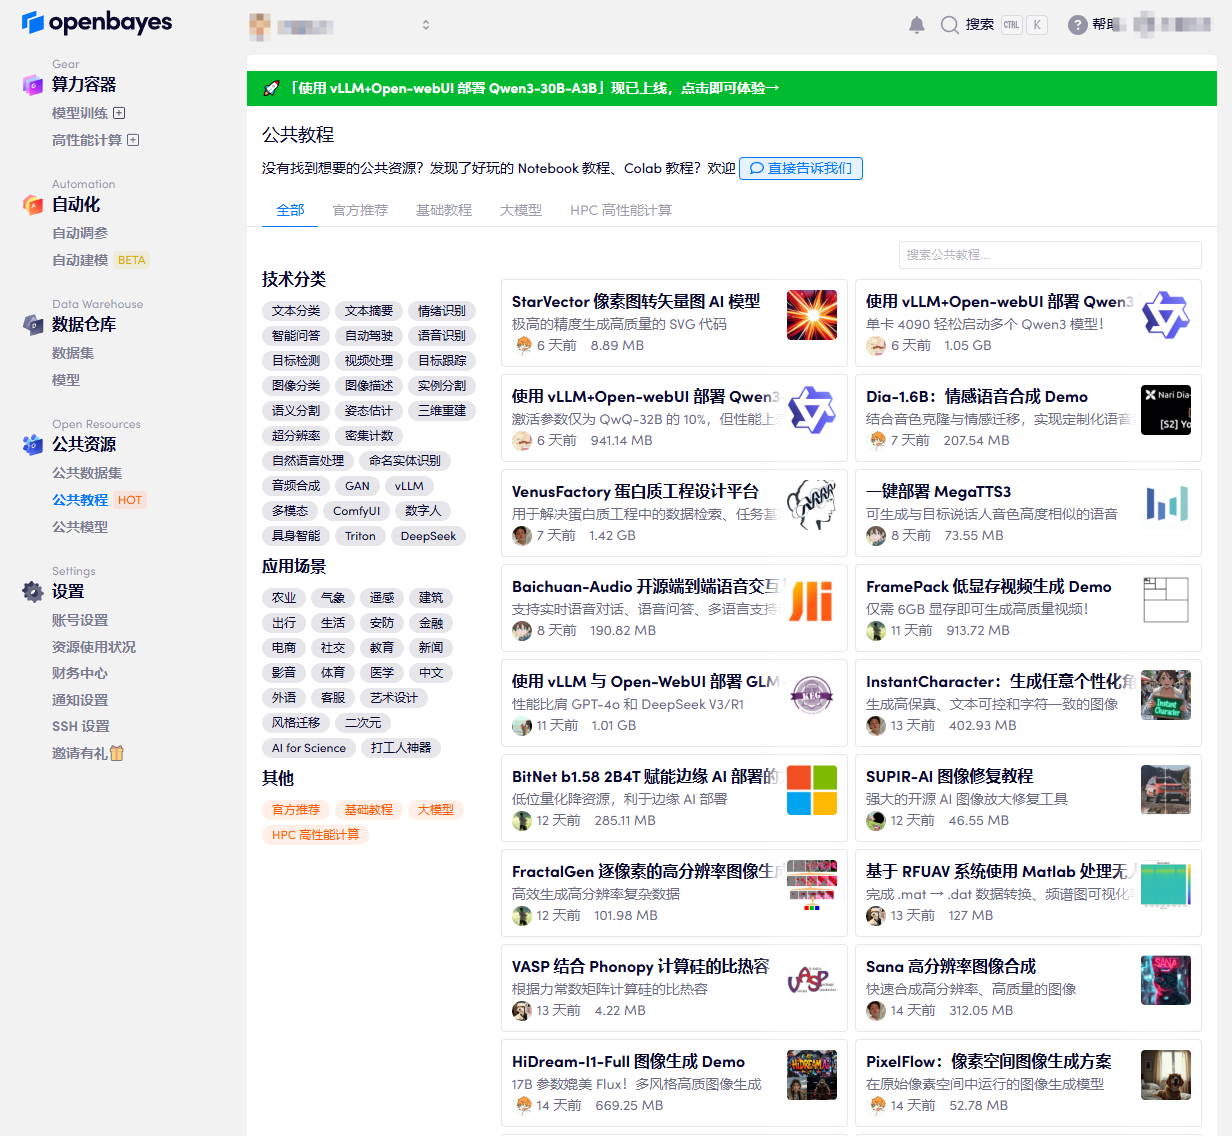Switch to the 基础教程 tab

(444, 210)
